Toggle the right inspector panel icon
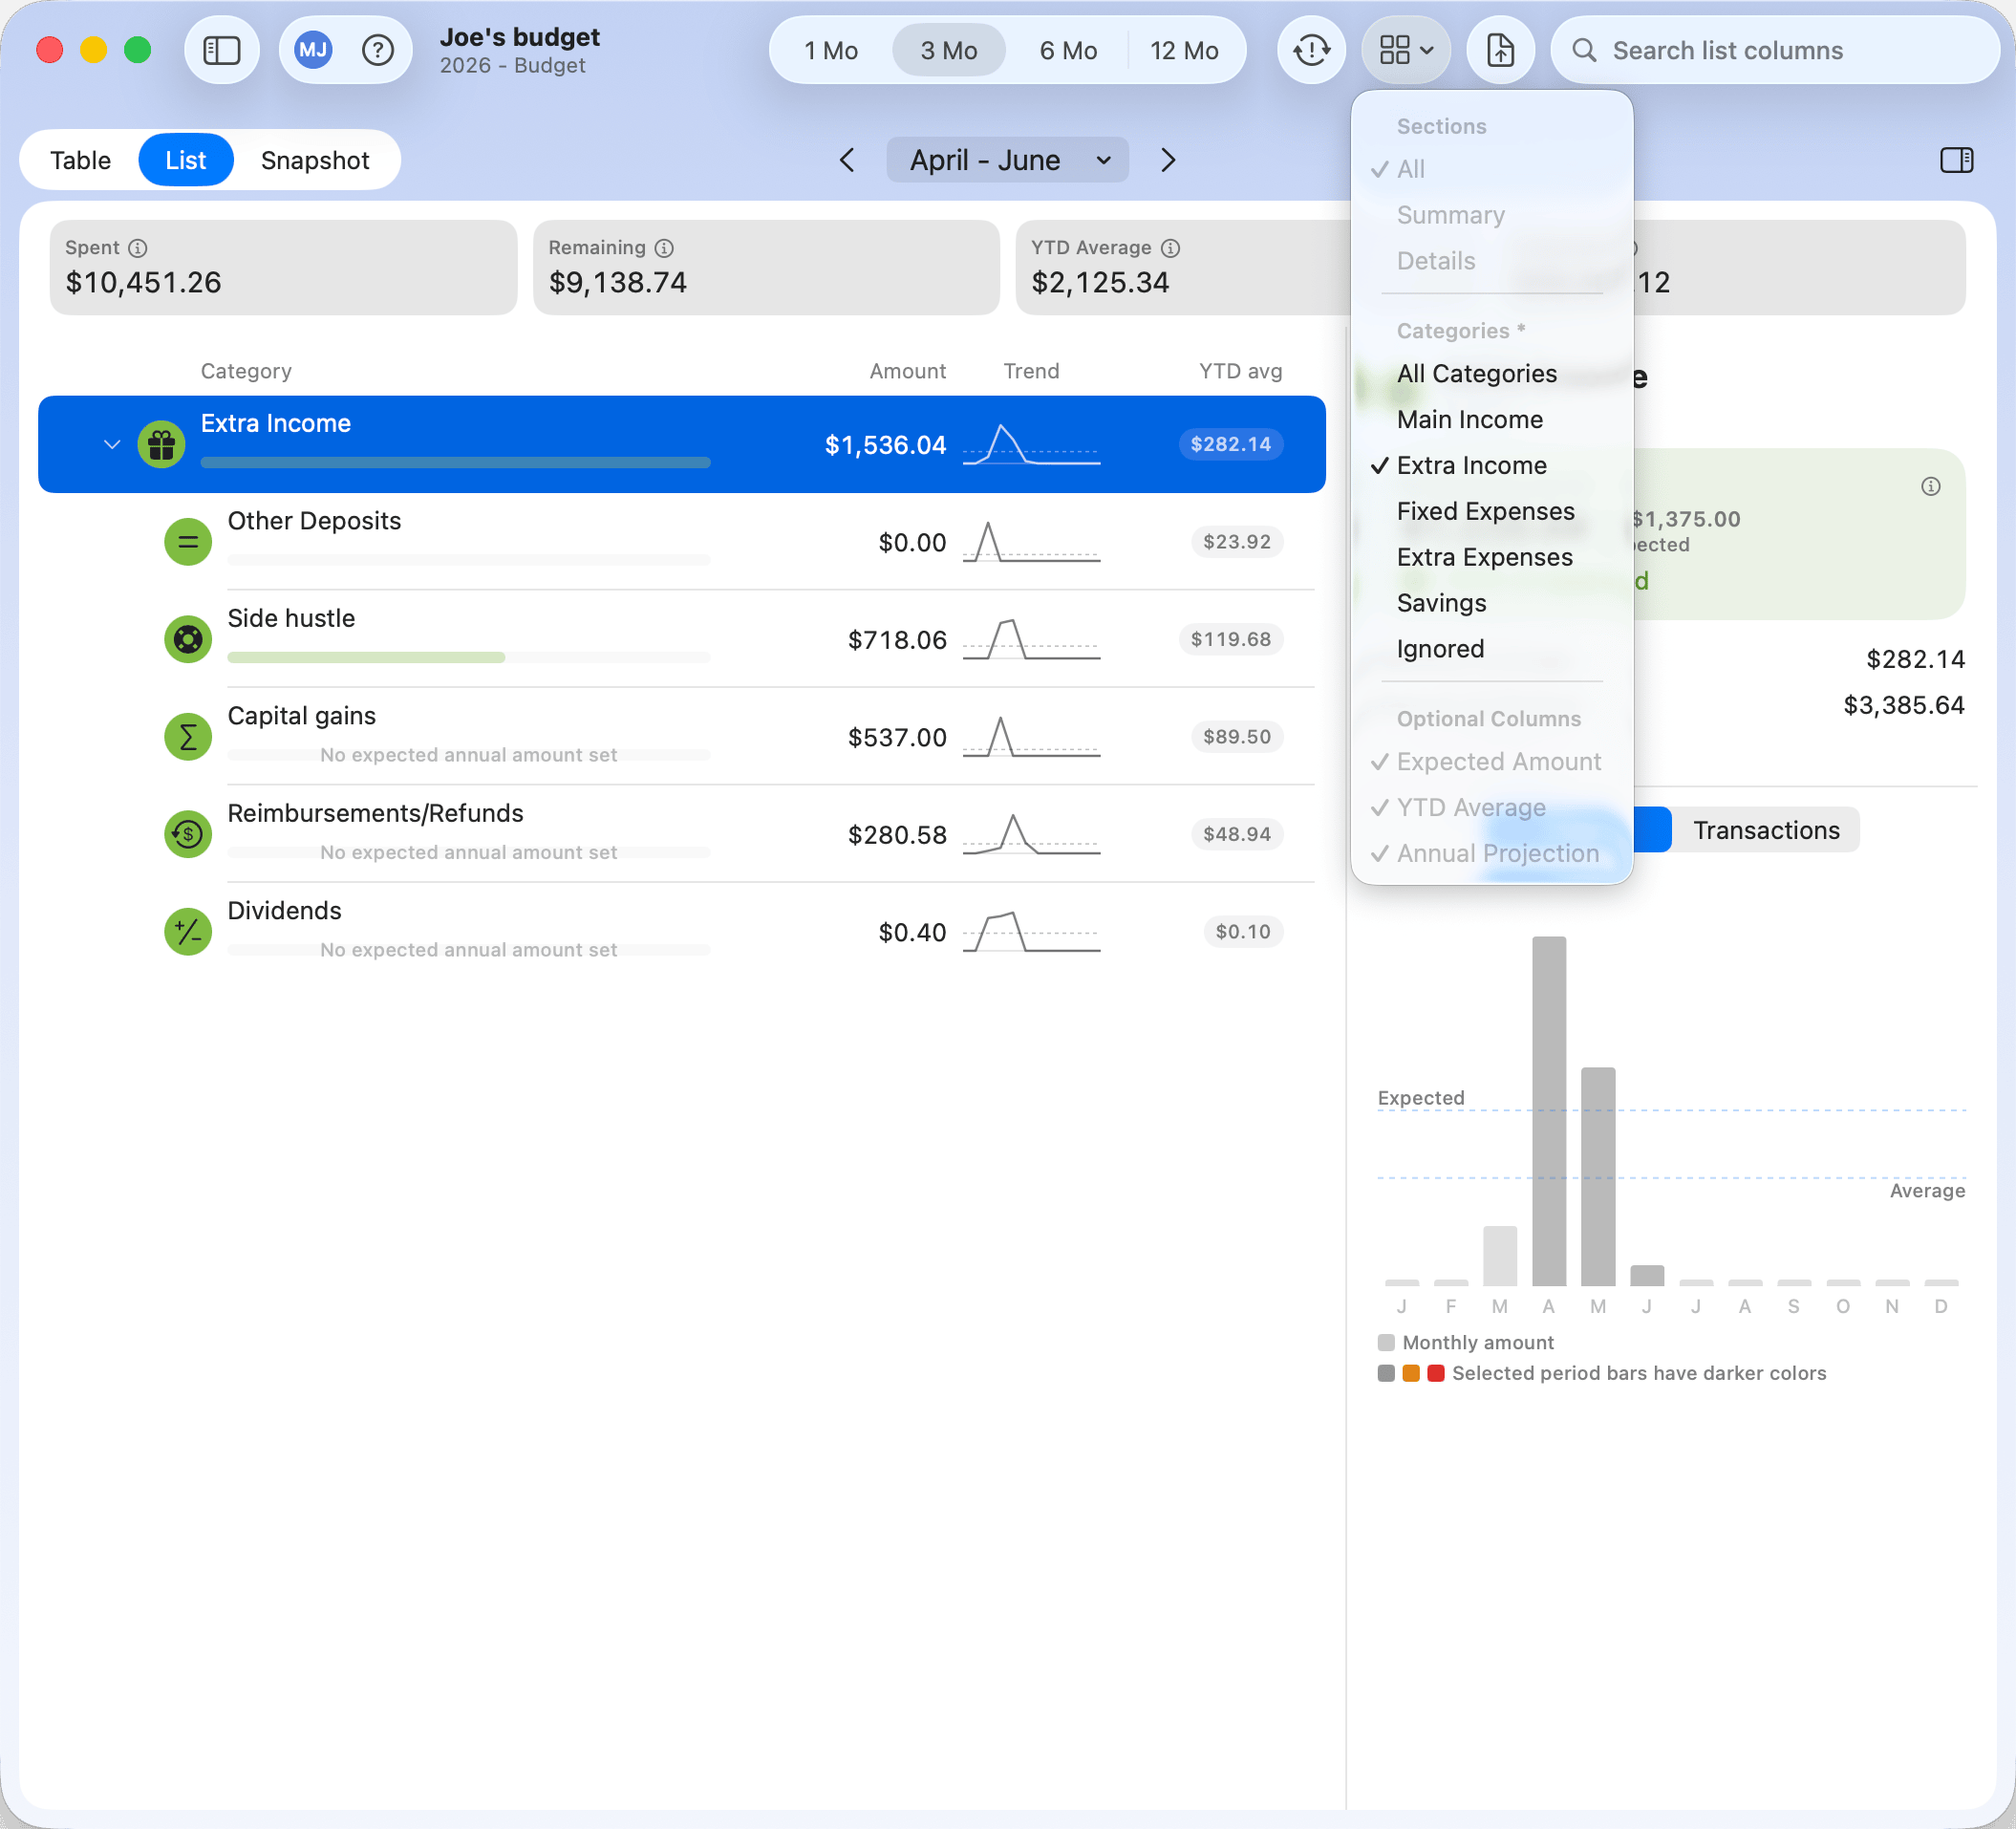The height and width of the screenshot is (1829, 2016). tap(1956, 160)
